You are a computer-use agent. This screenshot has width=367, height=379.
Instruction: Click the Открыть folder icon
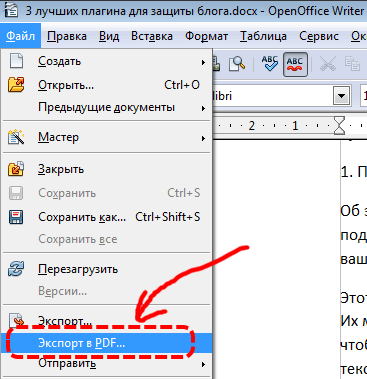point(16,85)
